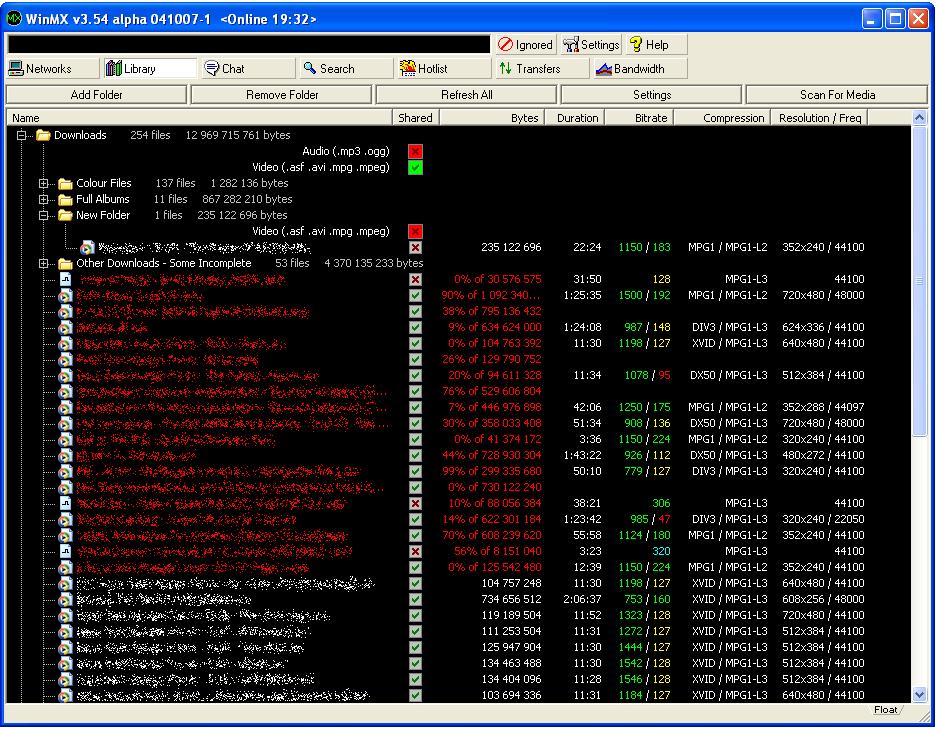936x729 pixels.
Task: Toggle shared box for 10% of 88 056 384 file
Action: (x=415, y=503)
